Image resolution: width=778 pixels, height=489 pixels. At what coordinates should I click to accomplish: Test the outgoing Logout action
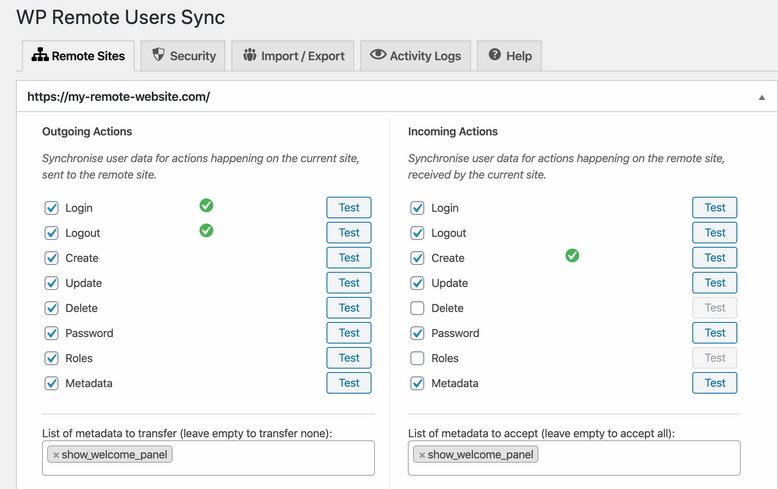point(349,233)
